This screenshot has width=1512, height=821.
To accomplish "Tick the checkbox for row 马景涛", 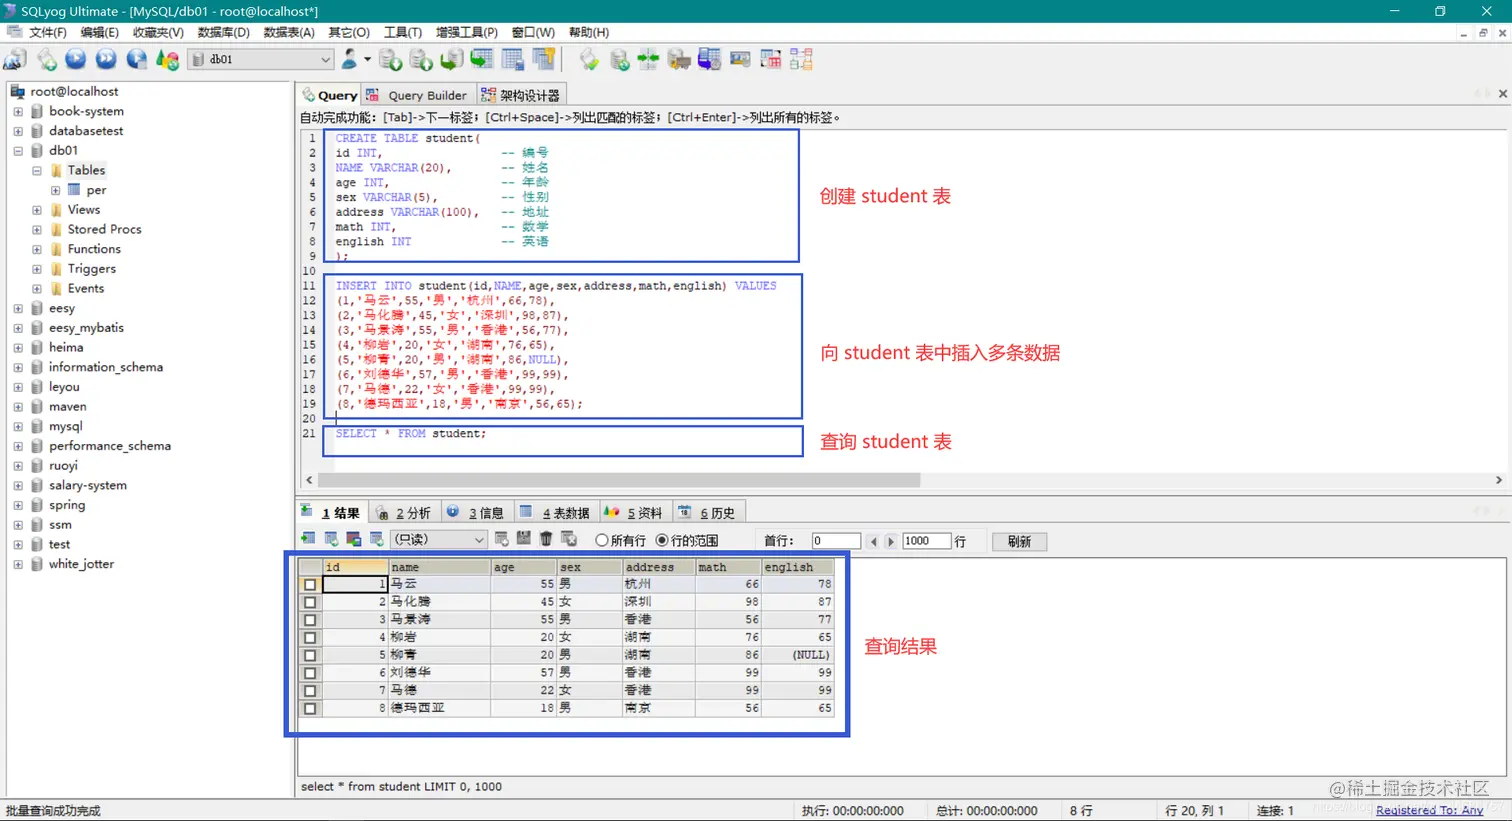I will click(310, 620).
